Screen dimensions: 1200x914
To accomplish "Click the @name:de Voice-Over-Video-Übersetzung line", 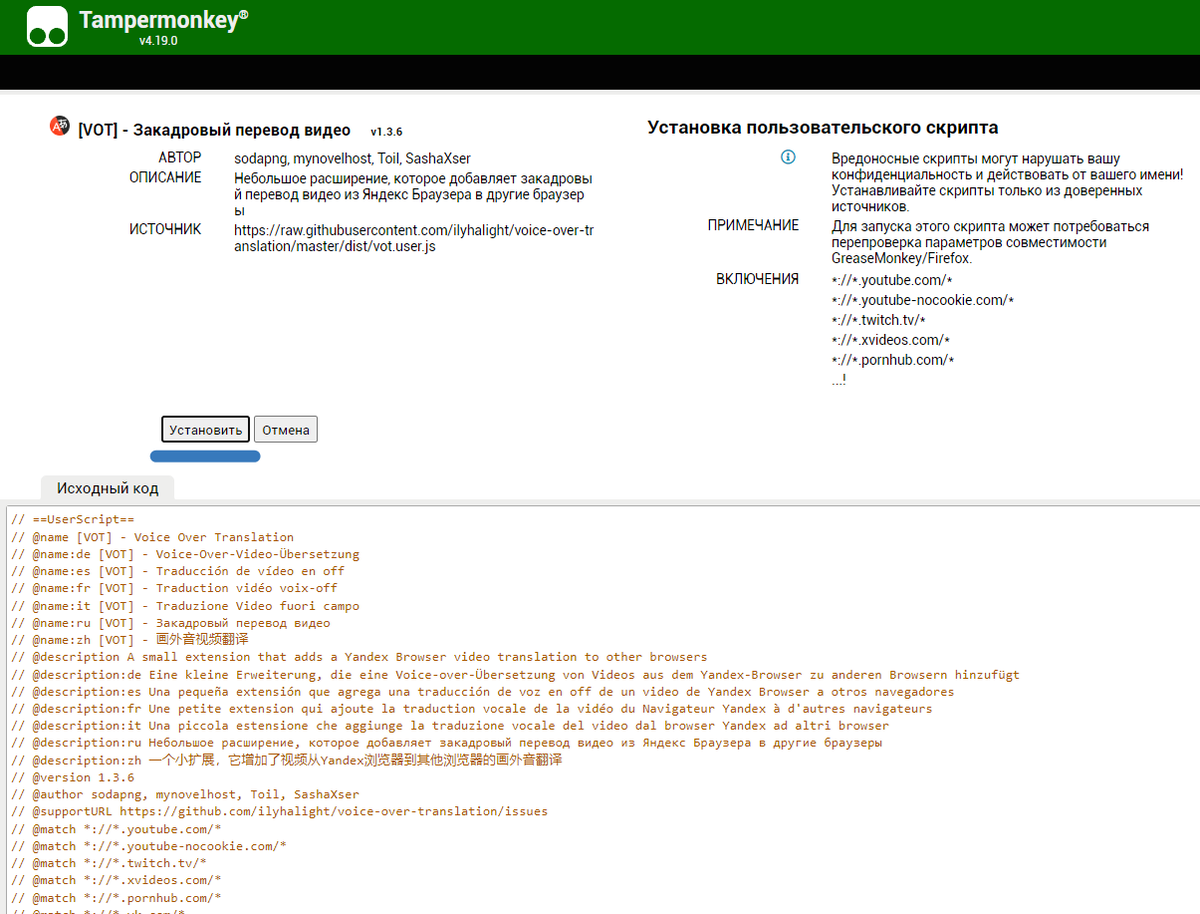I will (185, 554).
